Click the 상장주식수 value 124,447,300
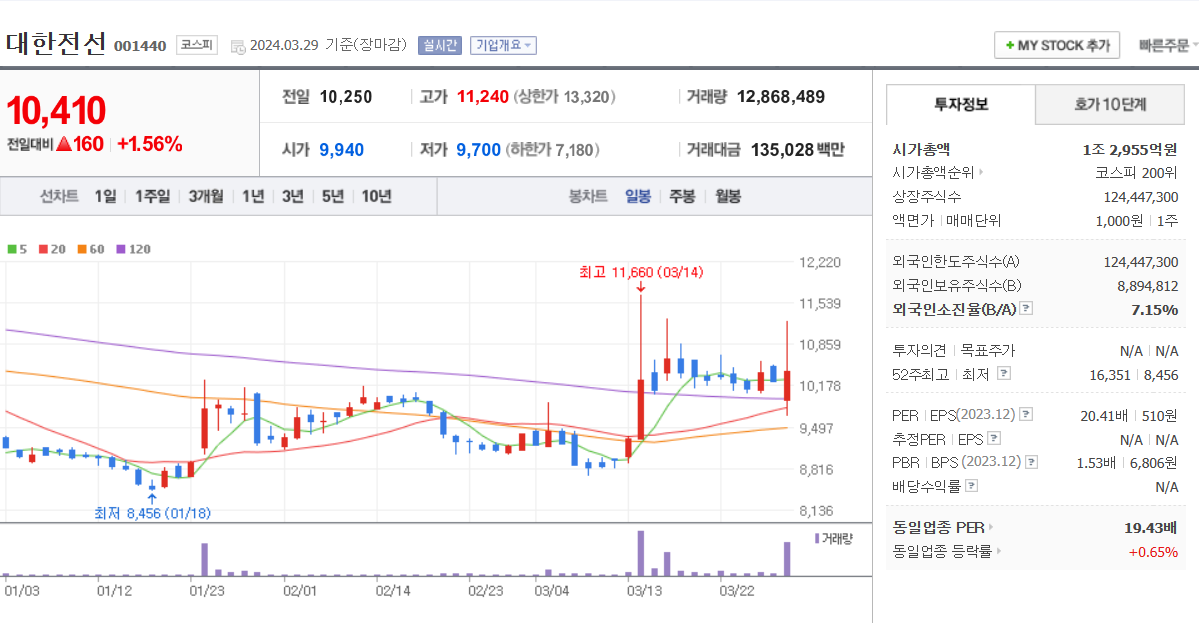Image resolution: width=1201 pixels, height=623 pixels. (x=1141, y=197)
